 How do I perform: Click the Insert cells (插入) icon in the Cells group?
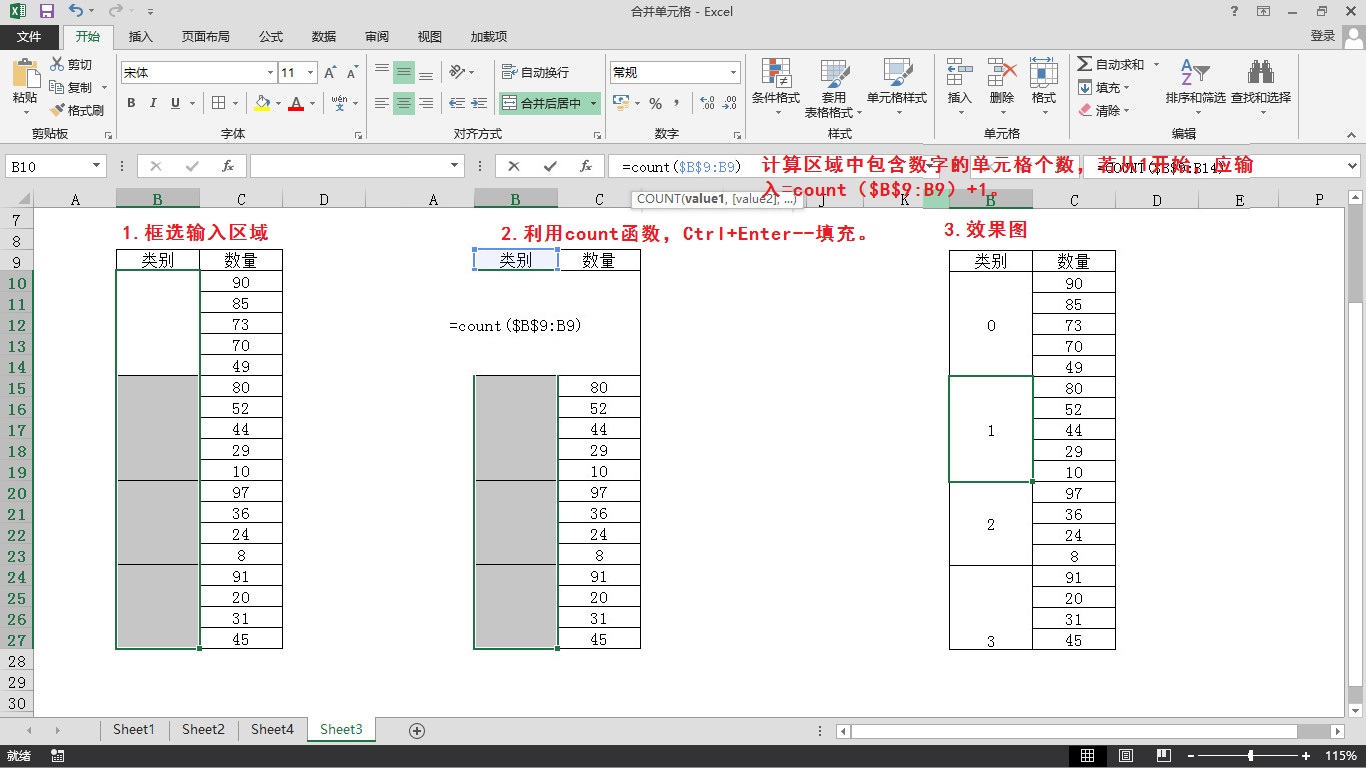[x=960, y=73]
